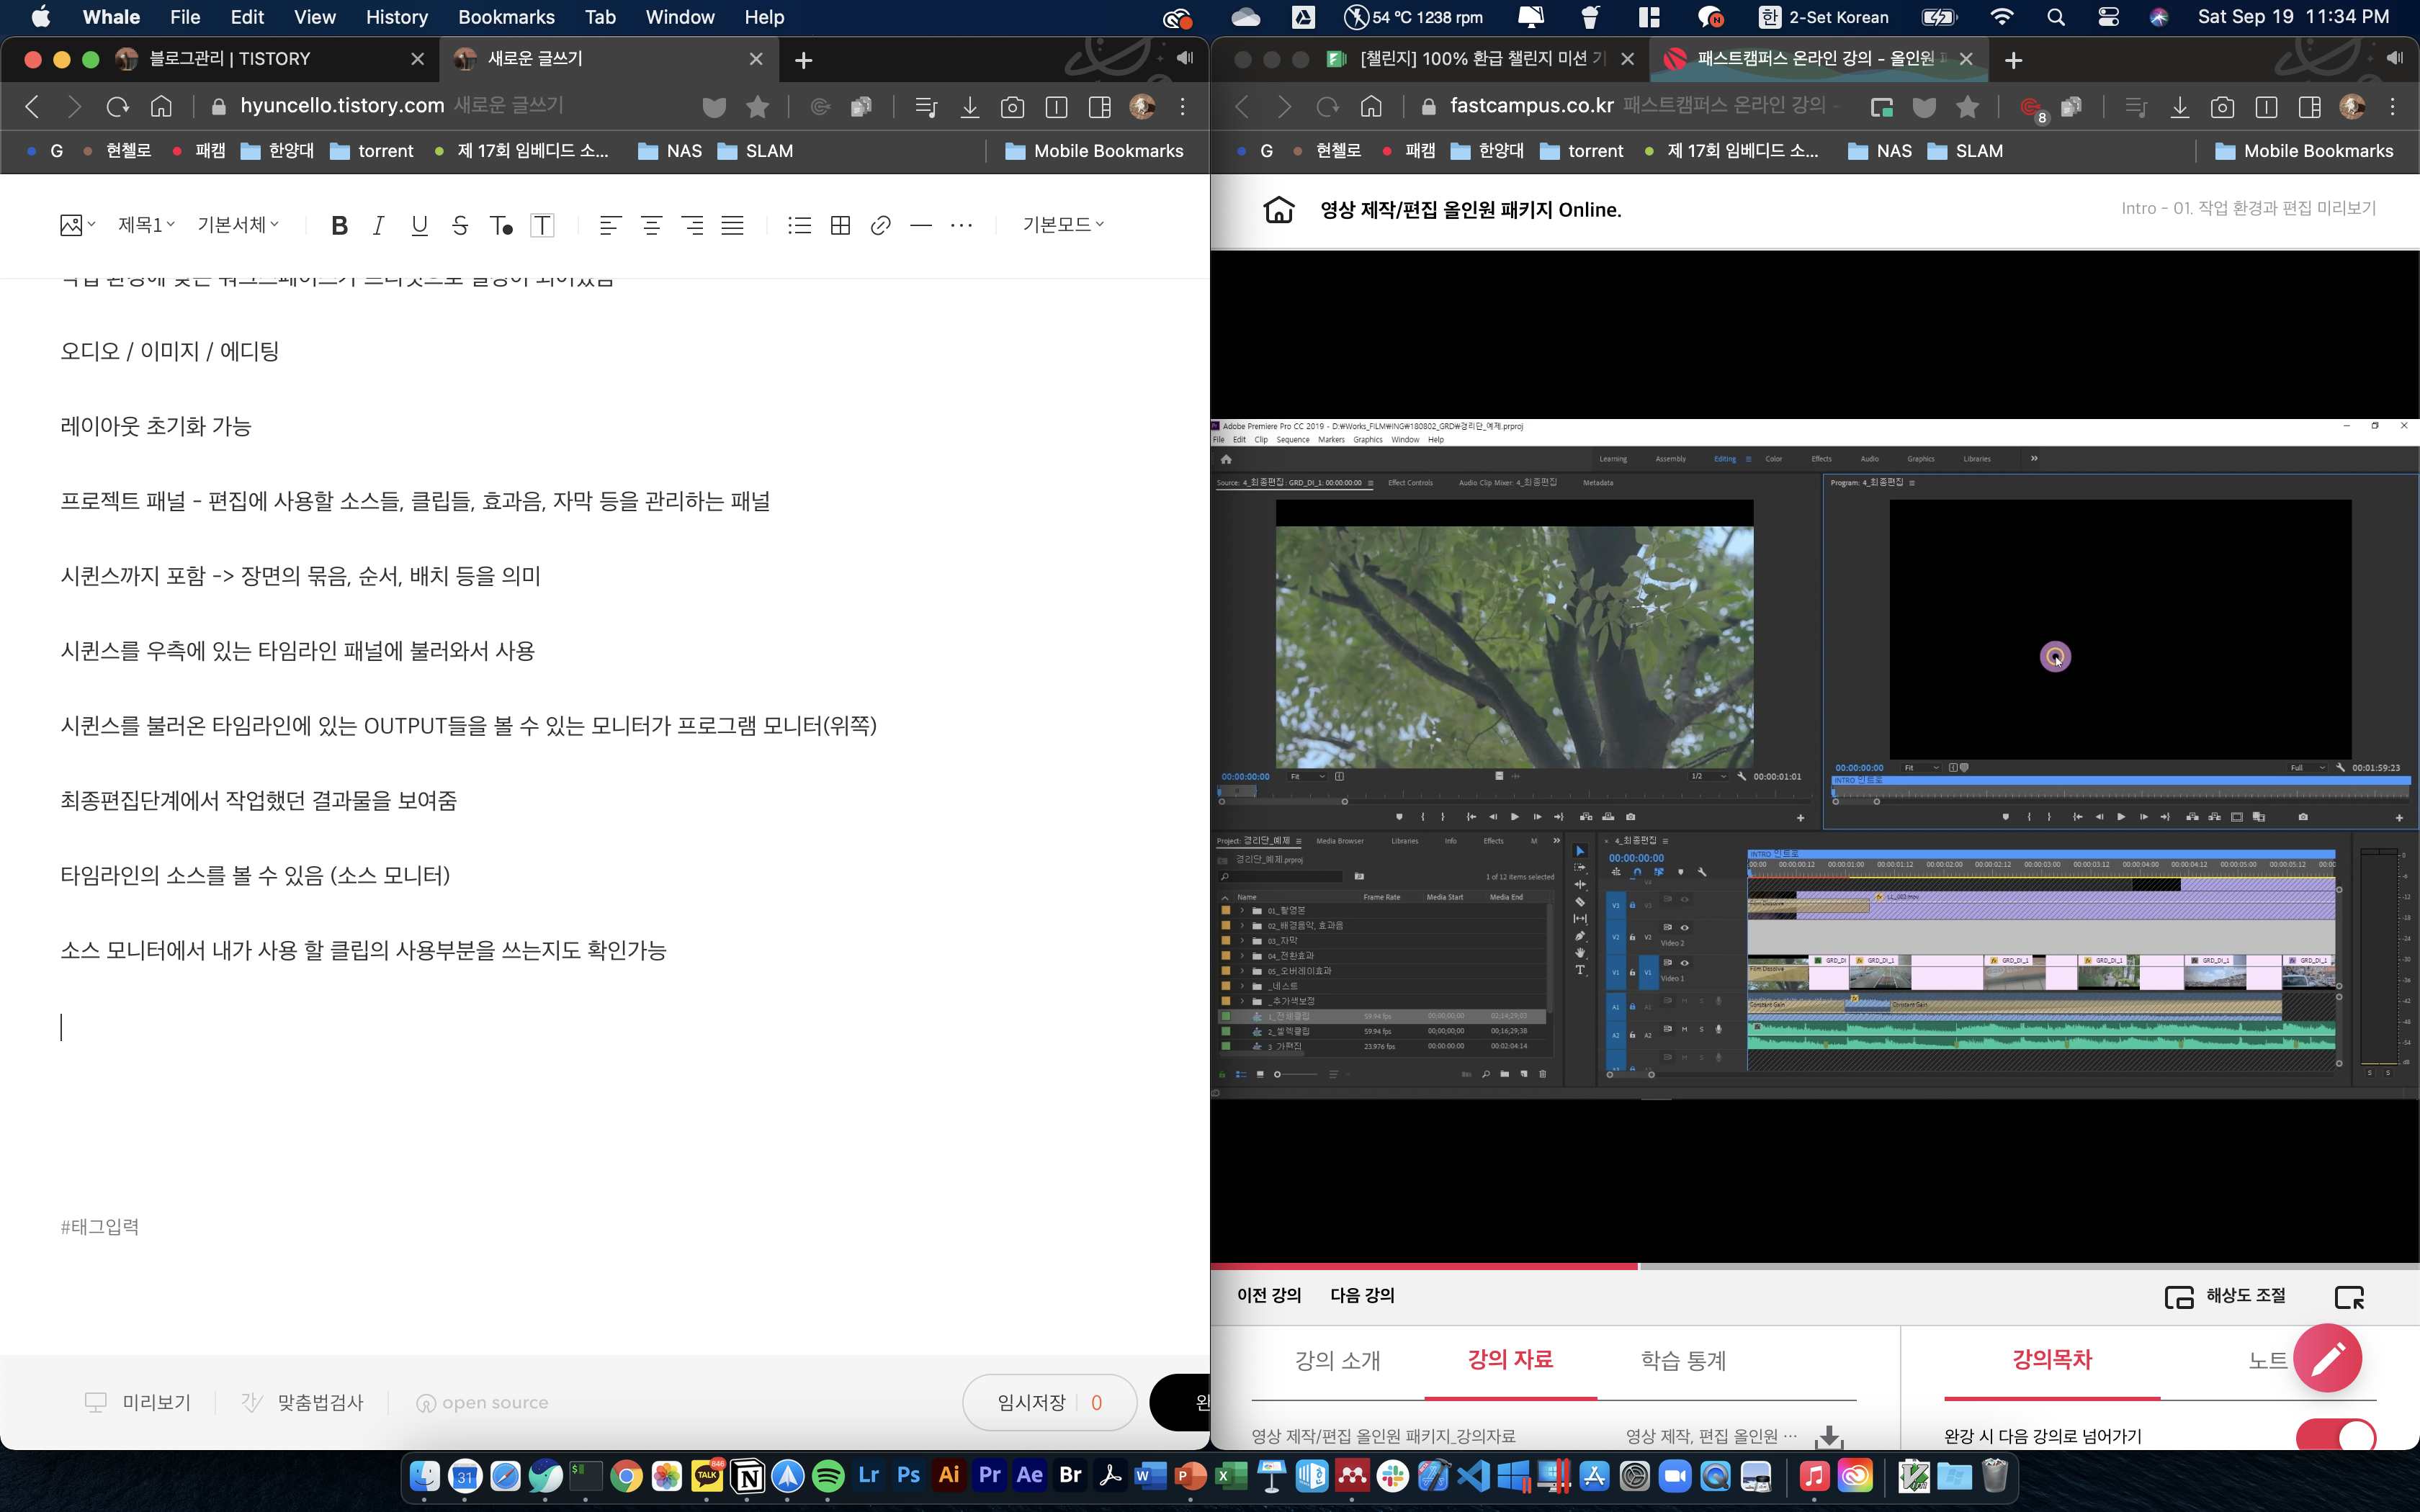Center-align the text
This screenshot has width=2420, height=1512.
[x=651, y=225]
